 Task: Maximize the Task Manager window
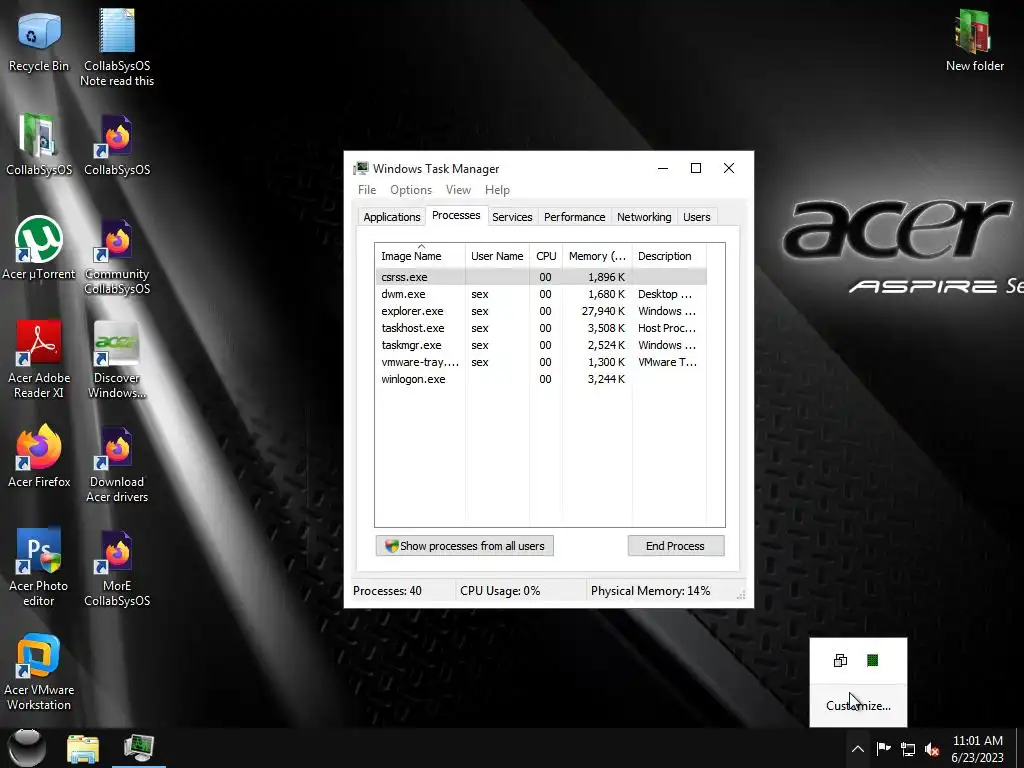point(696,168)
